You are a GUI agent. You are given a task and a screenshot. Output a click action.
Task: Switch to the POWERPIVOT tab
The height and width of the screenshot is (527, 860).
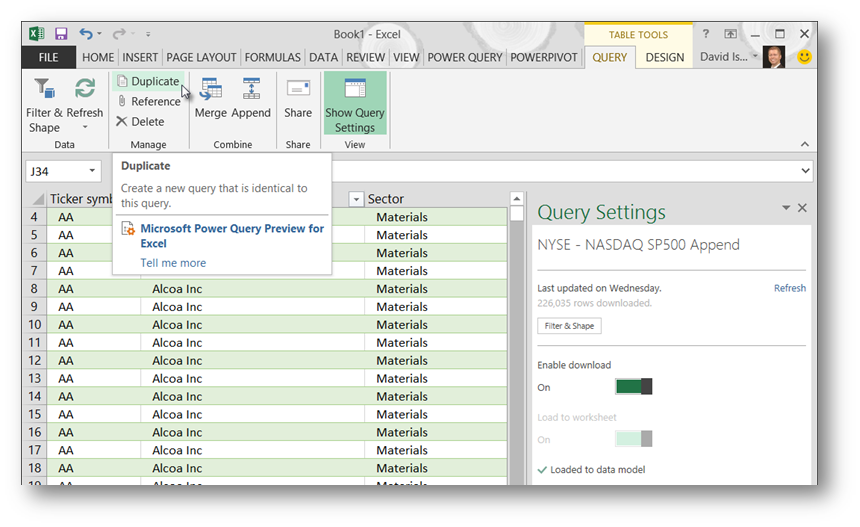544,57
